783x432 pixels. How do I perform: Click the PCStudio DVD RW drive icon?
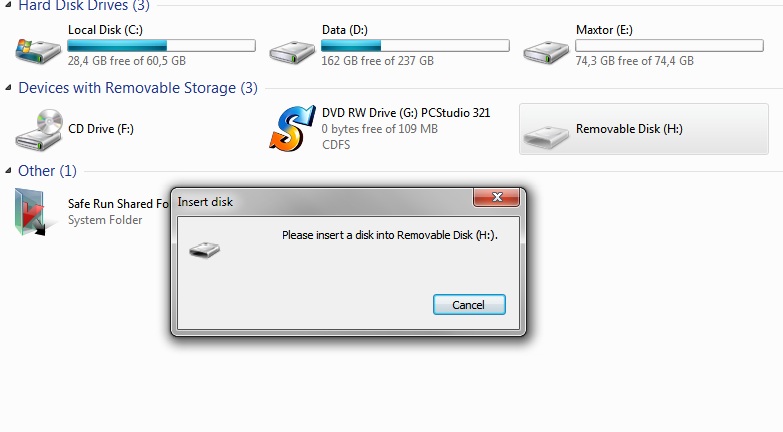(x=292, y=128)
